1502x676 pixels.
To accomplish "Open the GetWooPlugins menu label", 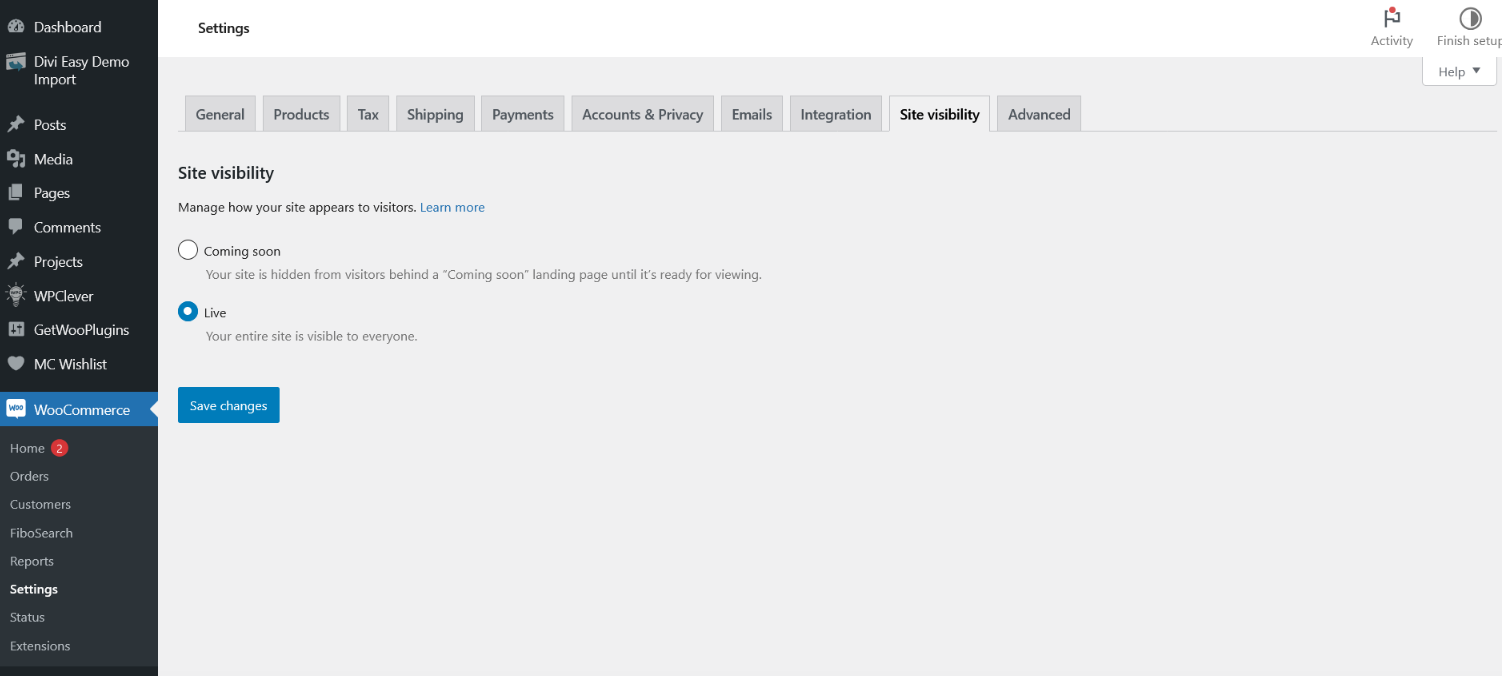I will click(81, 330).
